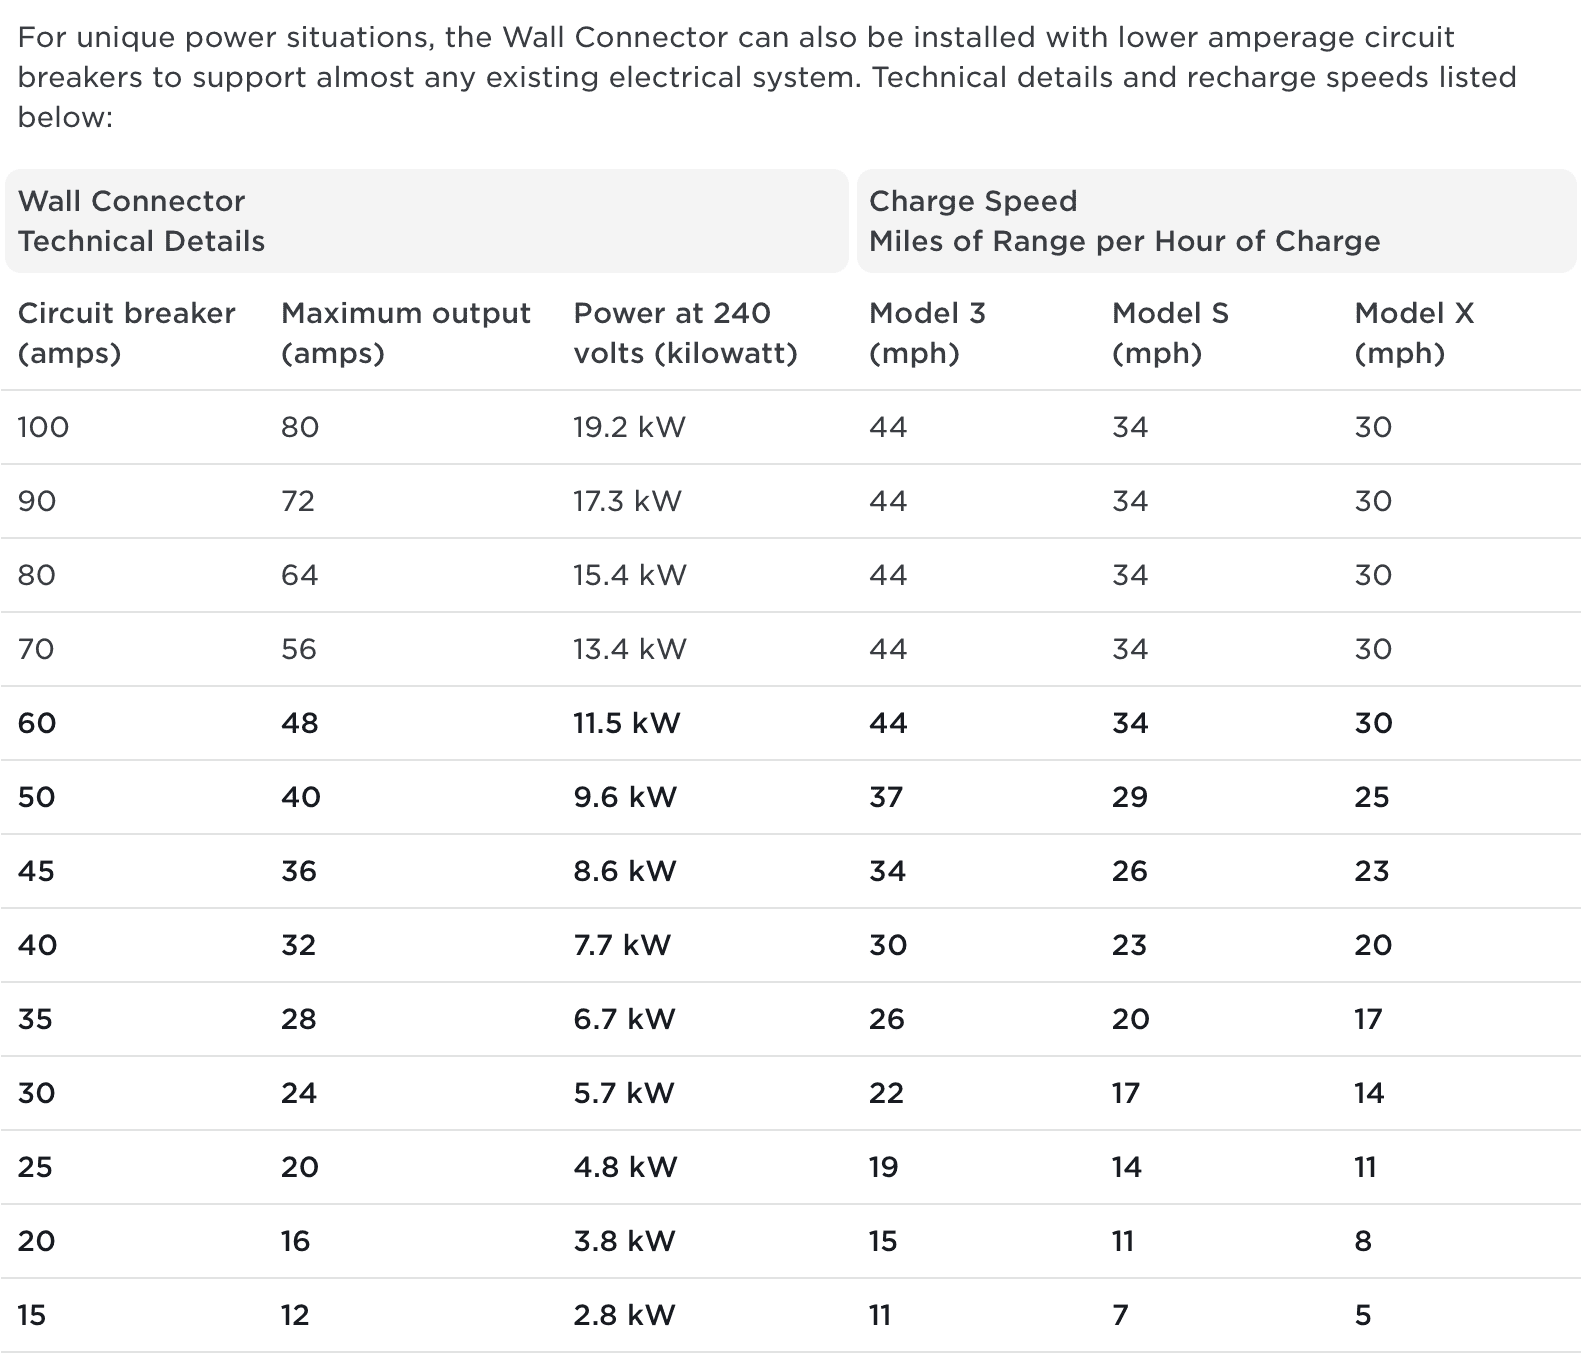The image size is (1582, 1372).
Task: Click the 2.8 kW power cell
Action: [624, 1315]
